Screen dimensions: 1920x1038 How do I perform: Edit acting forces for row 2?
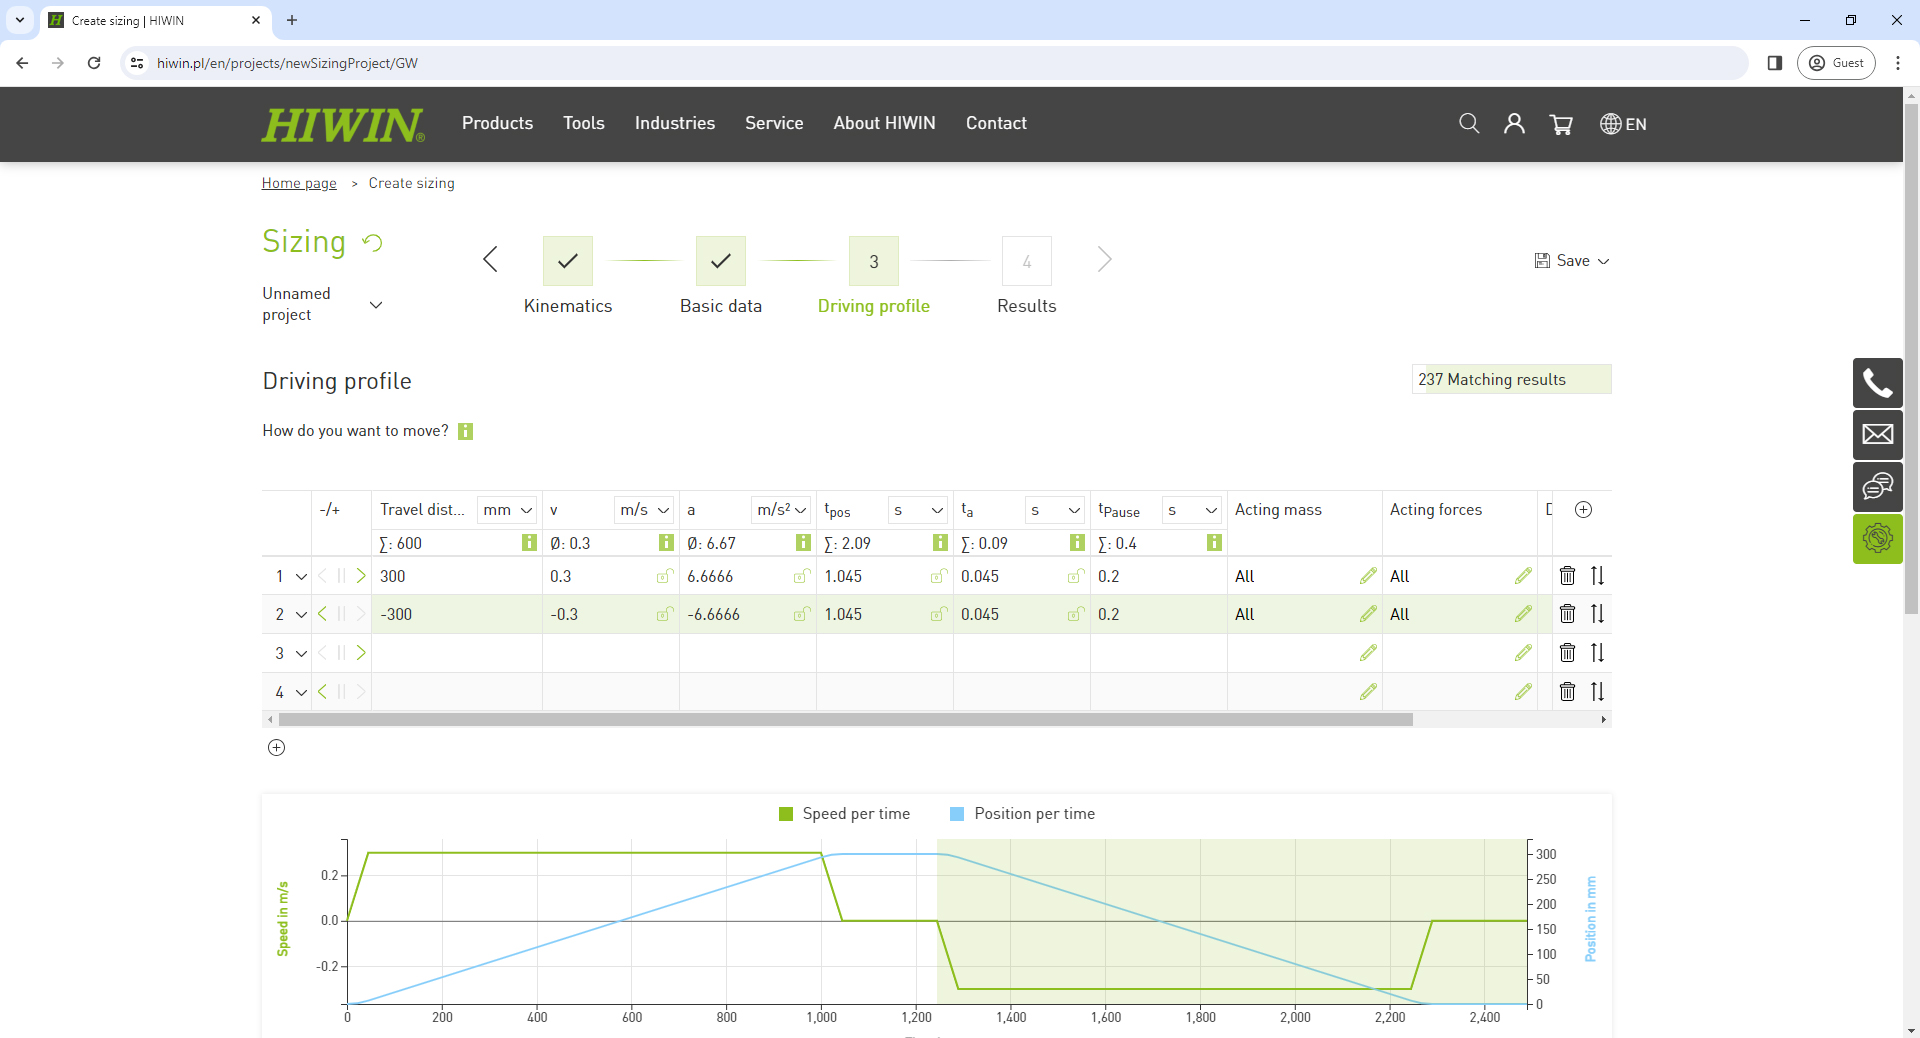1523,614
